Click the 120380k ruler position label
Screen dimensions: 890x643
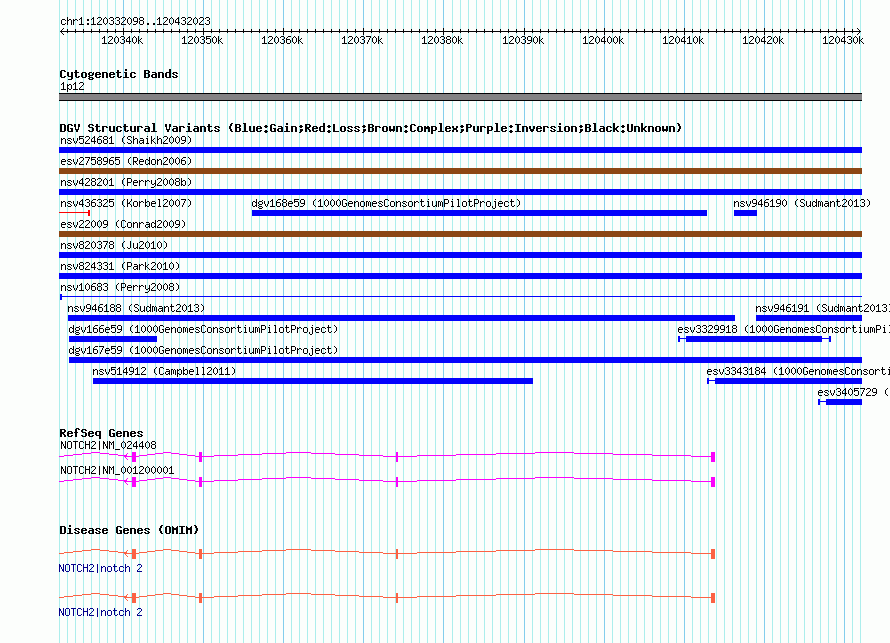coord(442,40)
